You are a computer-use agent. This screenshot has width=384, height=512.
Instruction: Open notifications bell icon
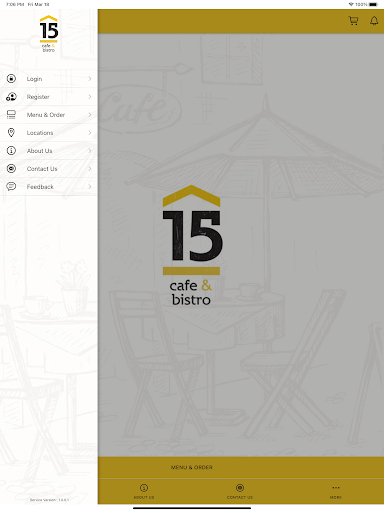pyautogui.click(x=374, y=21)
